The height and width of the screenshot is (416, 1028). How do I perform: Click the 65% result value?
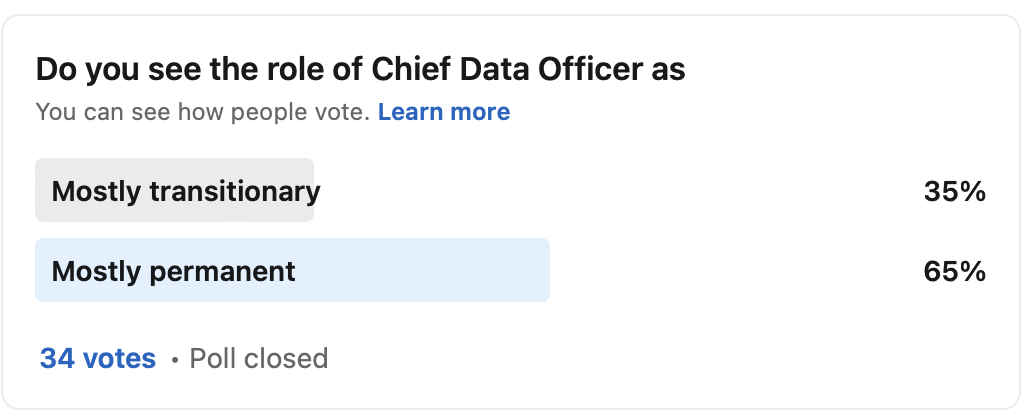(x=955, y=271)
